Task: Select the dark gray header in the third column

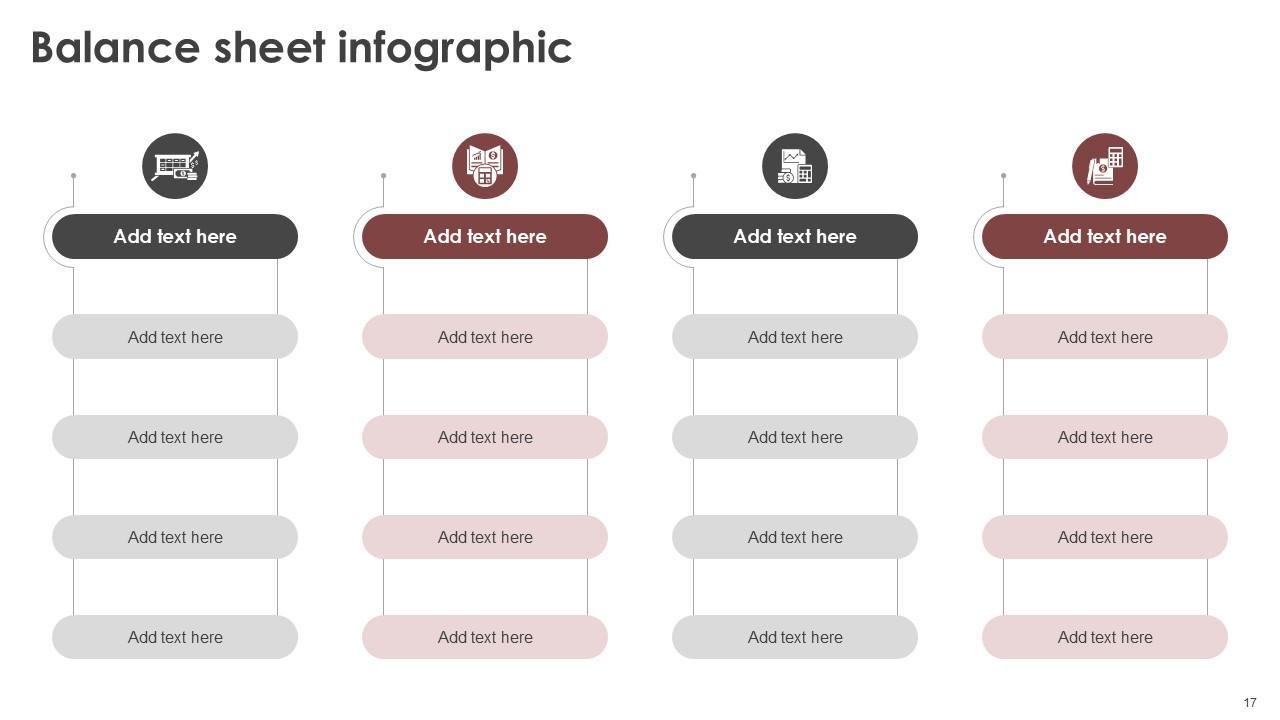Action: pyautogui.click(x=795, y=237)
